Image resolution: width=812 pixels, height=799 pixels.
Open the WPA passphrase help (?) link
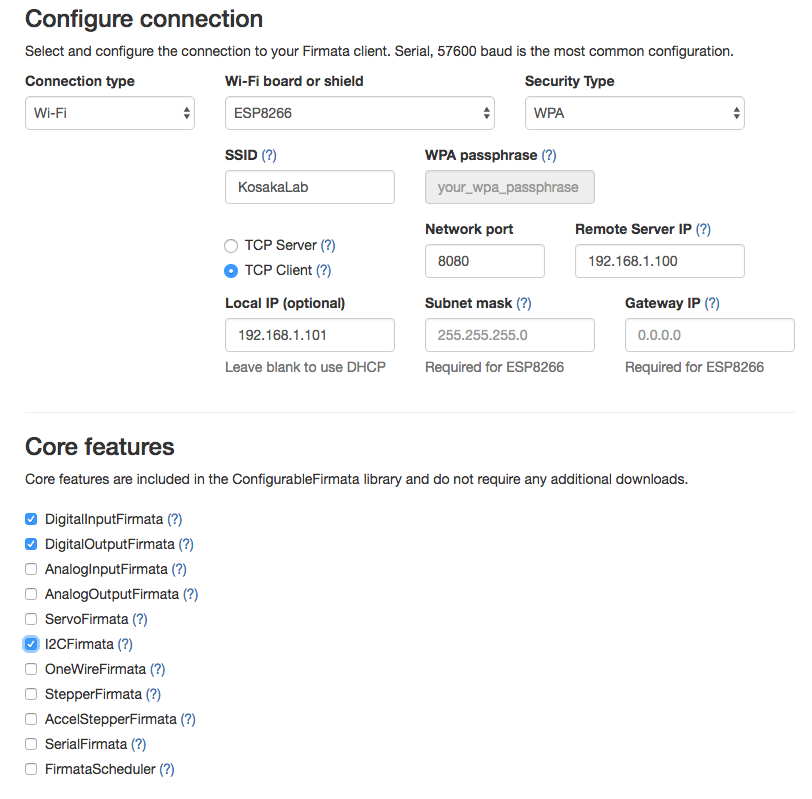point(548,155)
